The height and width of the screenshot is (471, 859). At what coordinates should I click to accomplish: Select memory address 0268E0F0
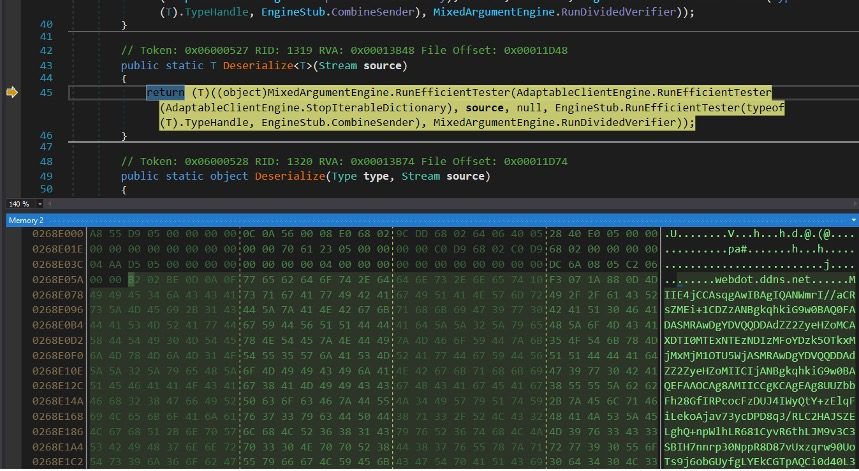click(58, 355)
